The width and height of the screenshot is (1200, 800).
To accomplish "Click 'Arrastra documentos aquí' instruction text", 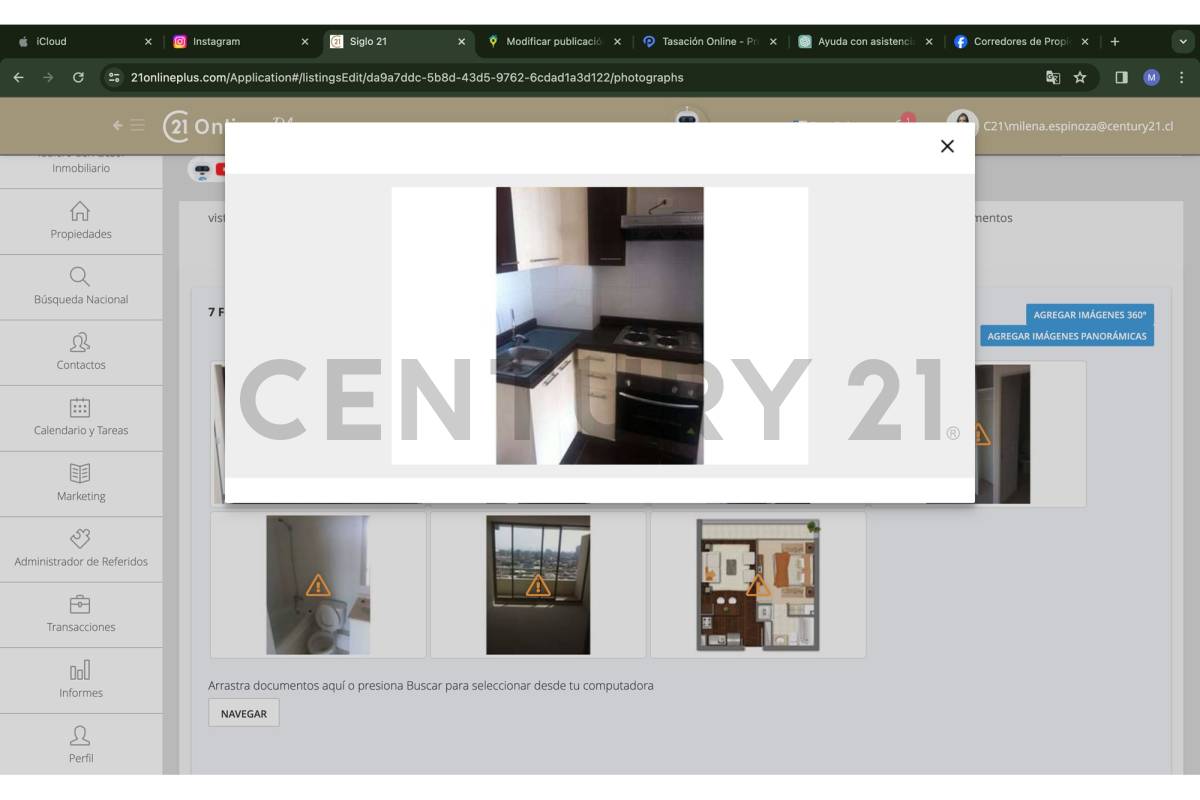I will tap(431, 686).
